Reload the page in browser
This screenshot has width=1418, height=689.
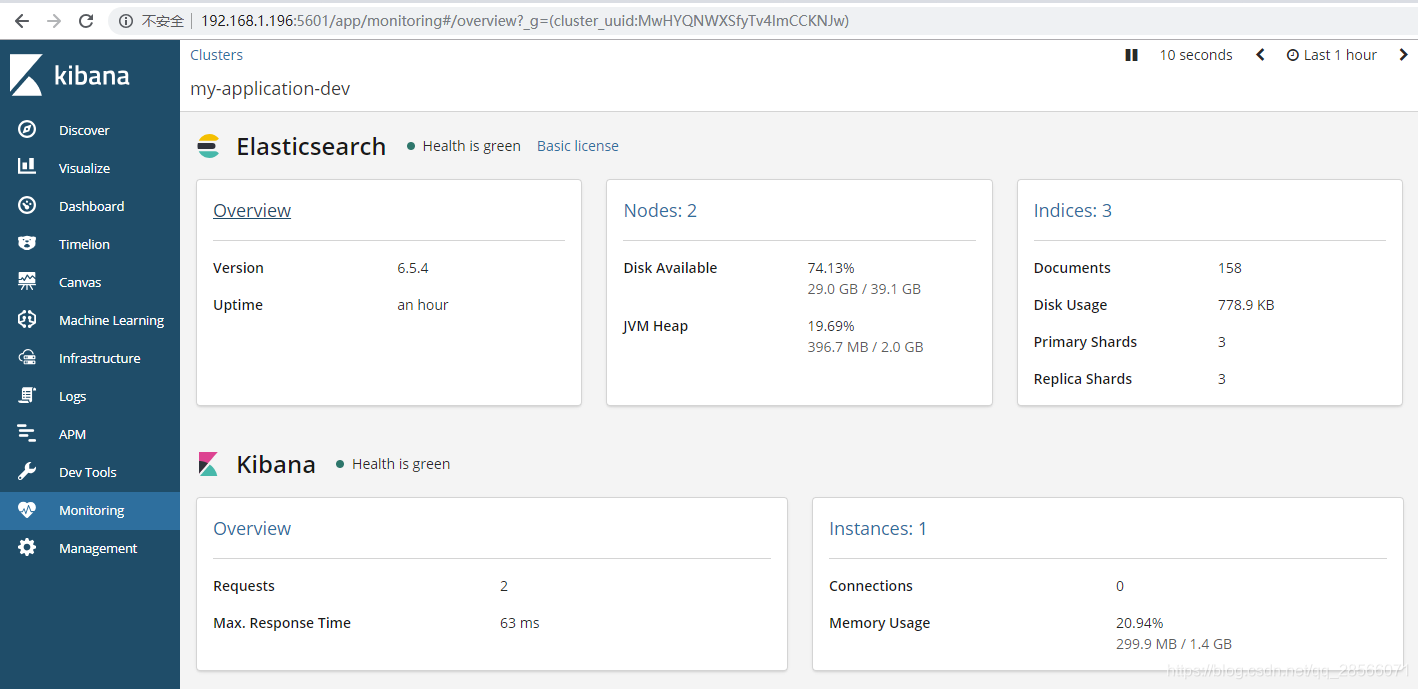click(x=86, y=21)
